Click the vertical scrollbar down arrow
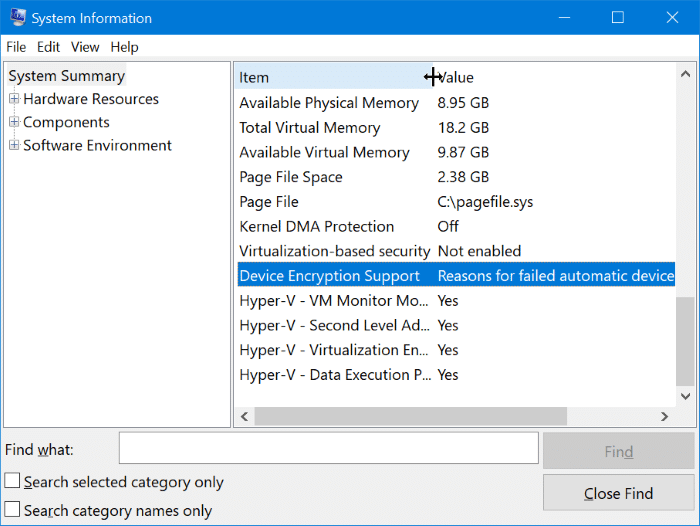Image resolution: width=700 pixels, height=526 pixels. pos(686,396)
